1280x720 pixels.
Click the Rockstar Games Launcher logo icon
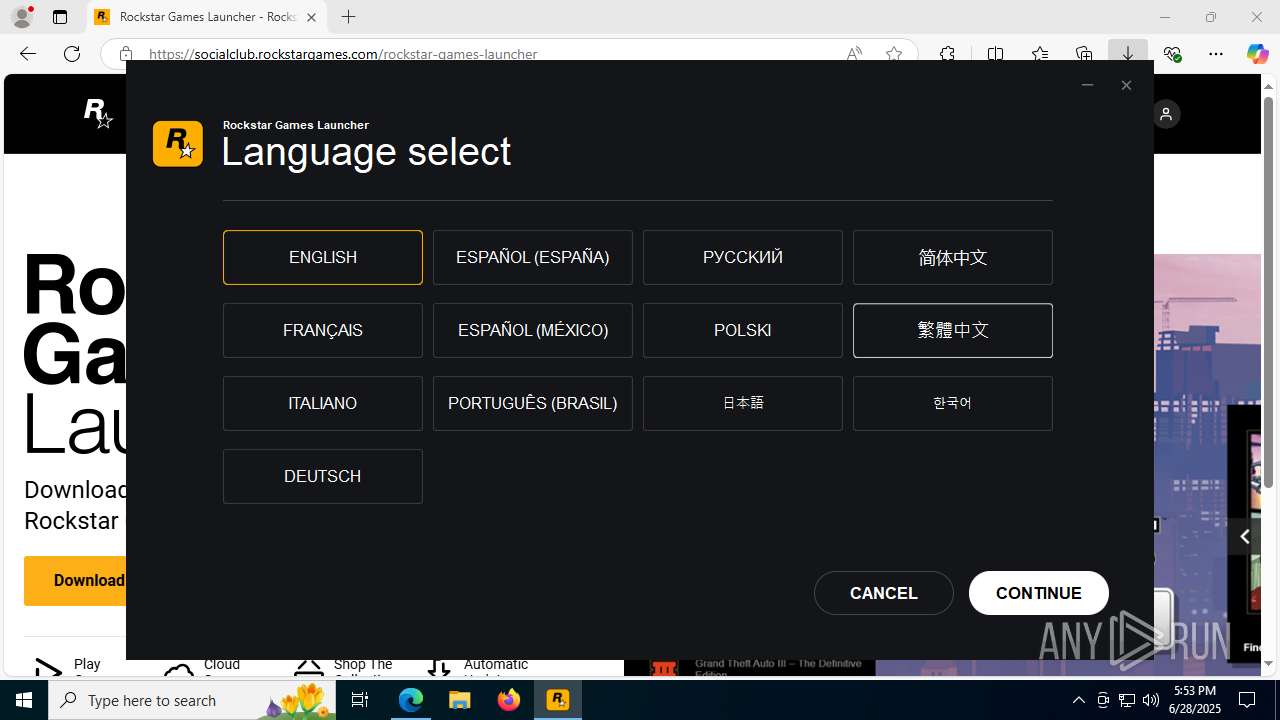178,144
